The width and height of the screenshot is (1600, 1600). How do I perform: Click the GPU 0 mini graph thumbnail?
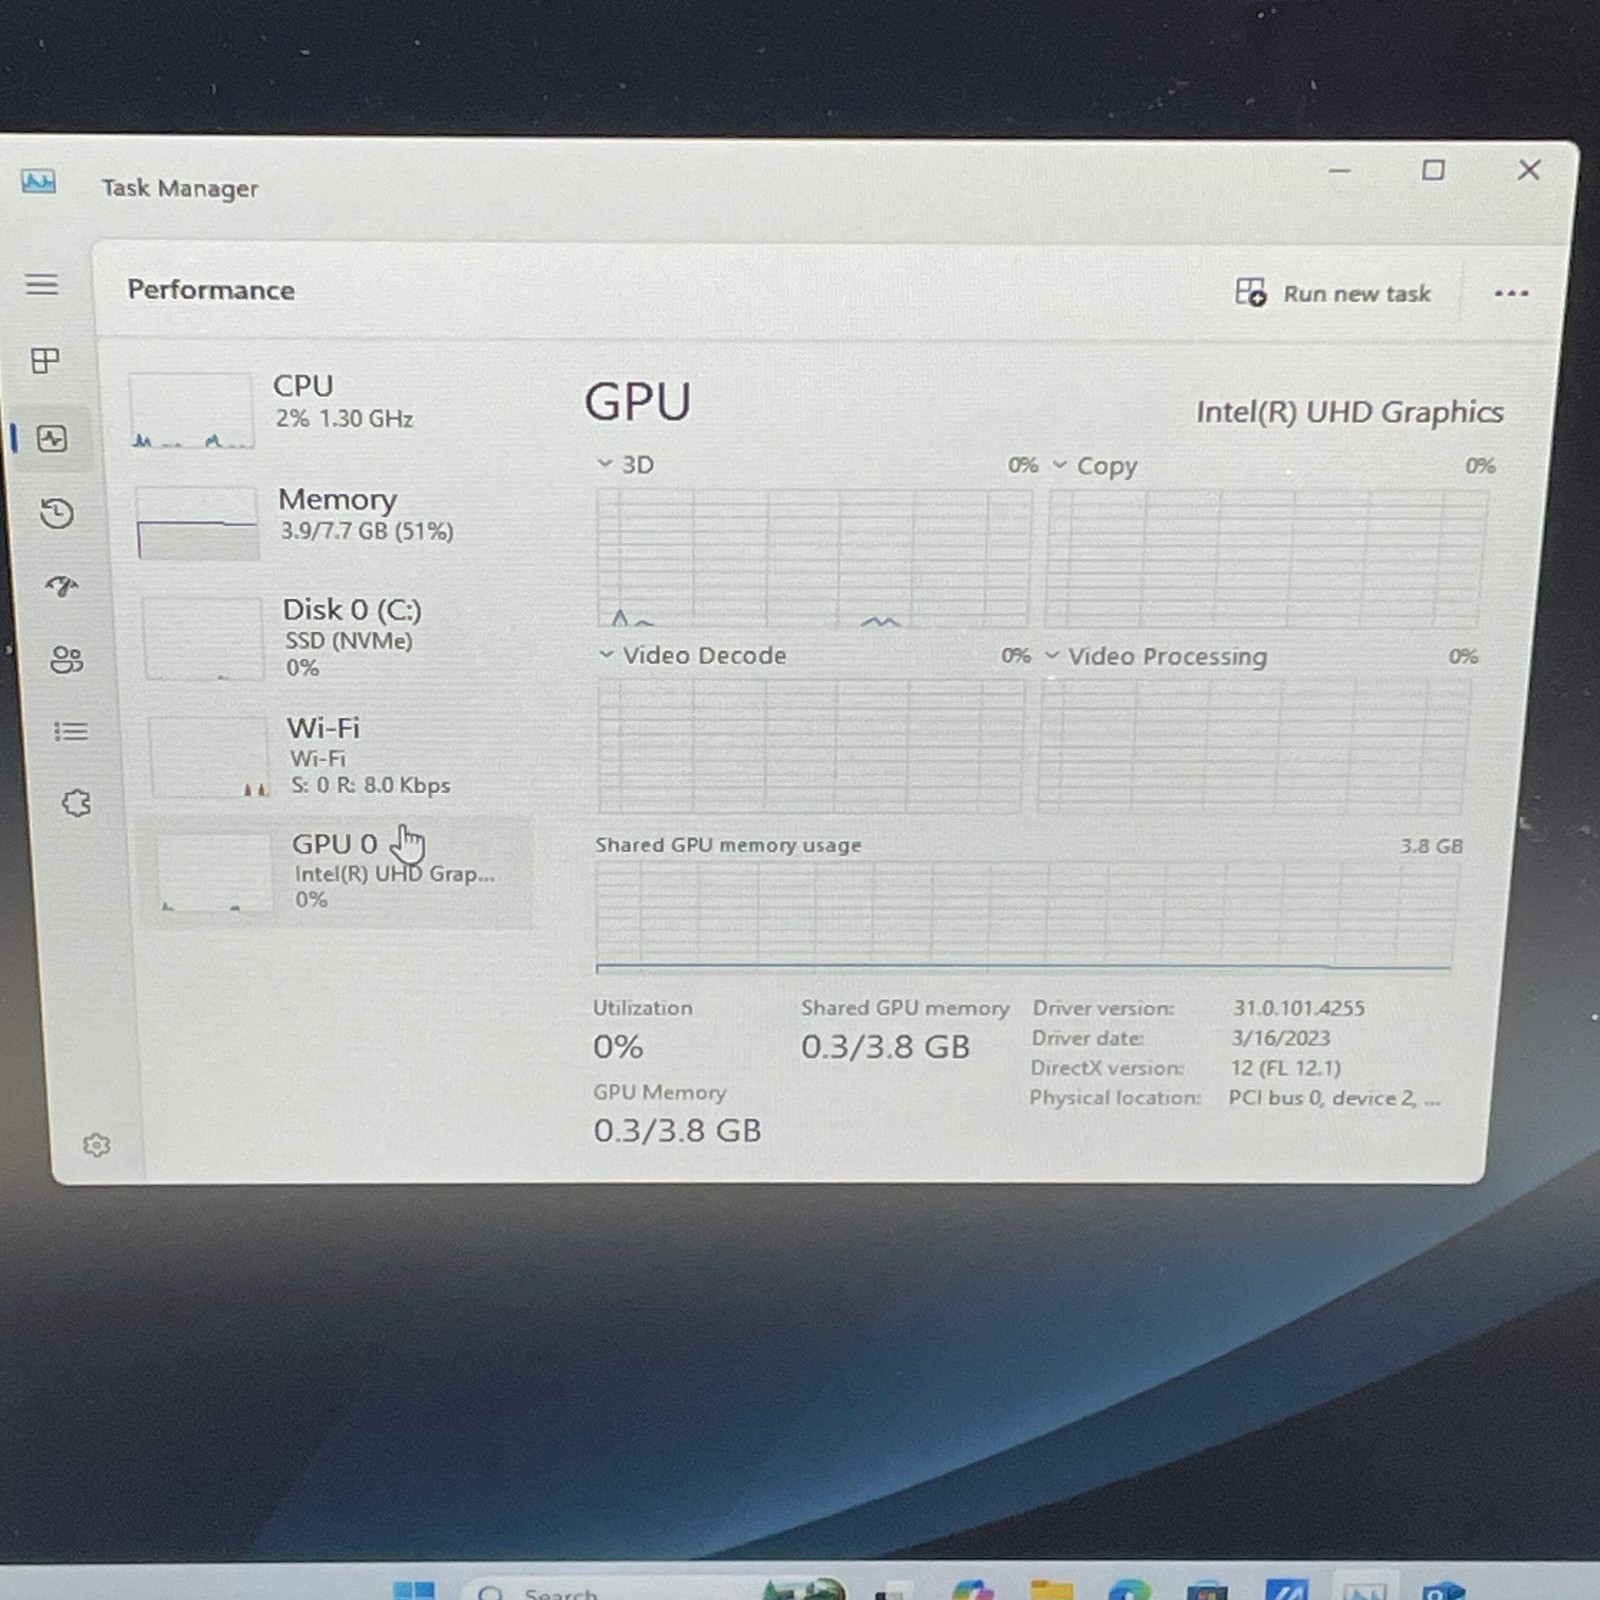pyautogui.click(x=214, y=873)
